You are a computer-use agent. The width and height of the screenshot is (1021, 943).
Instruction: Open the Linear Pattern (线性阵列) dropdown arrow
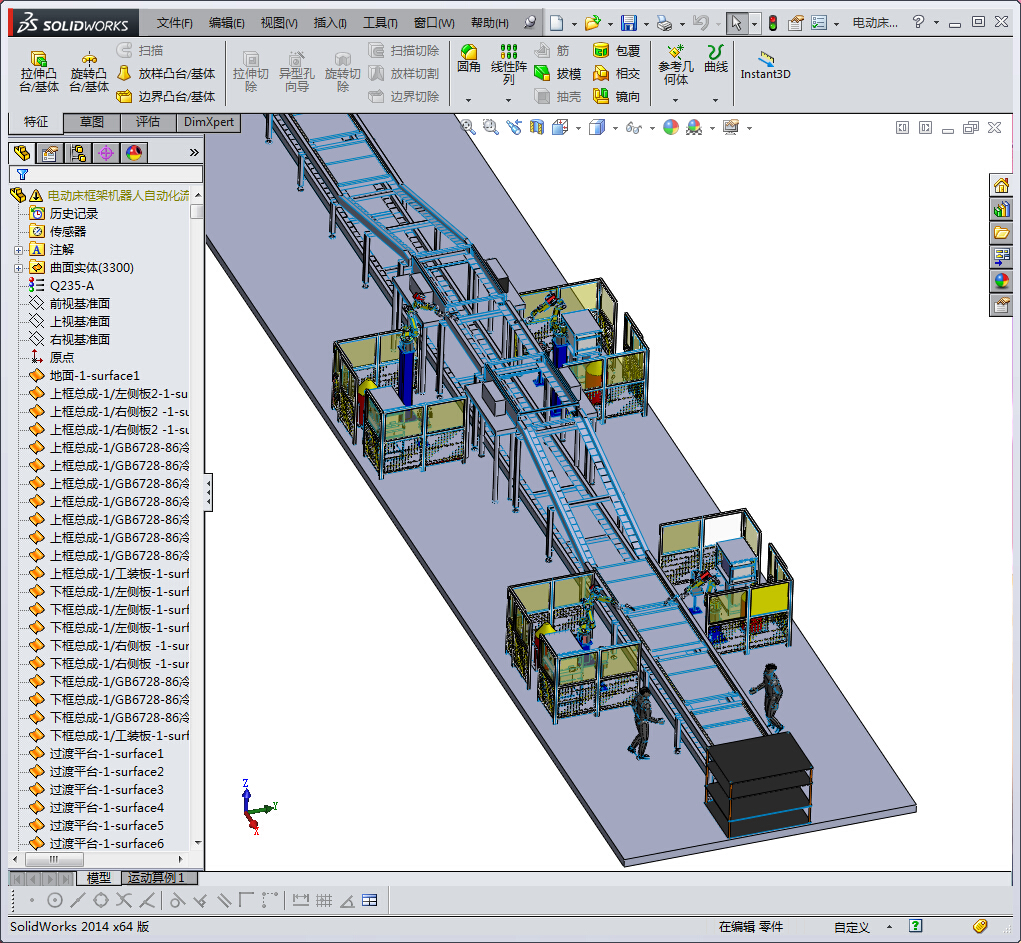(508, 100)
